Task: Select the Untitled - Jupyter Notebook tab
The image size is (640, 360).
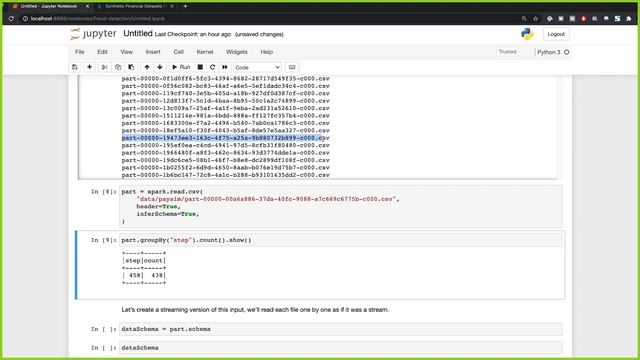Action: click(x=49, y=6)
